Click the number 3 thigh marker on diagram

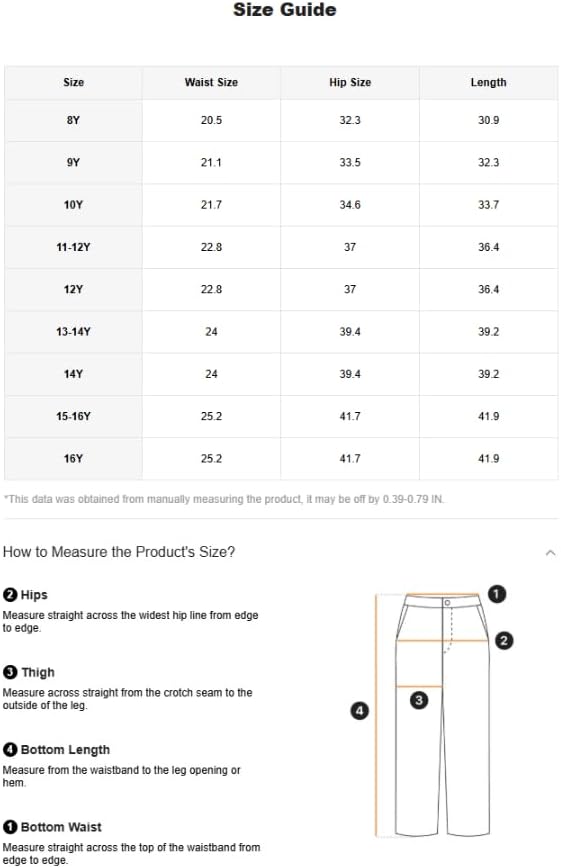pos(419,700)
